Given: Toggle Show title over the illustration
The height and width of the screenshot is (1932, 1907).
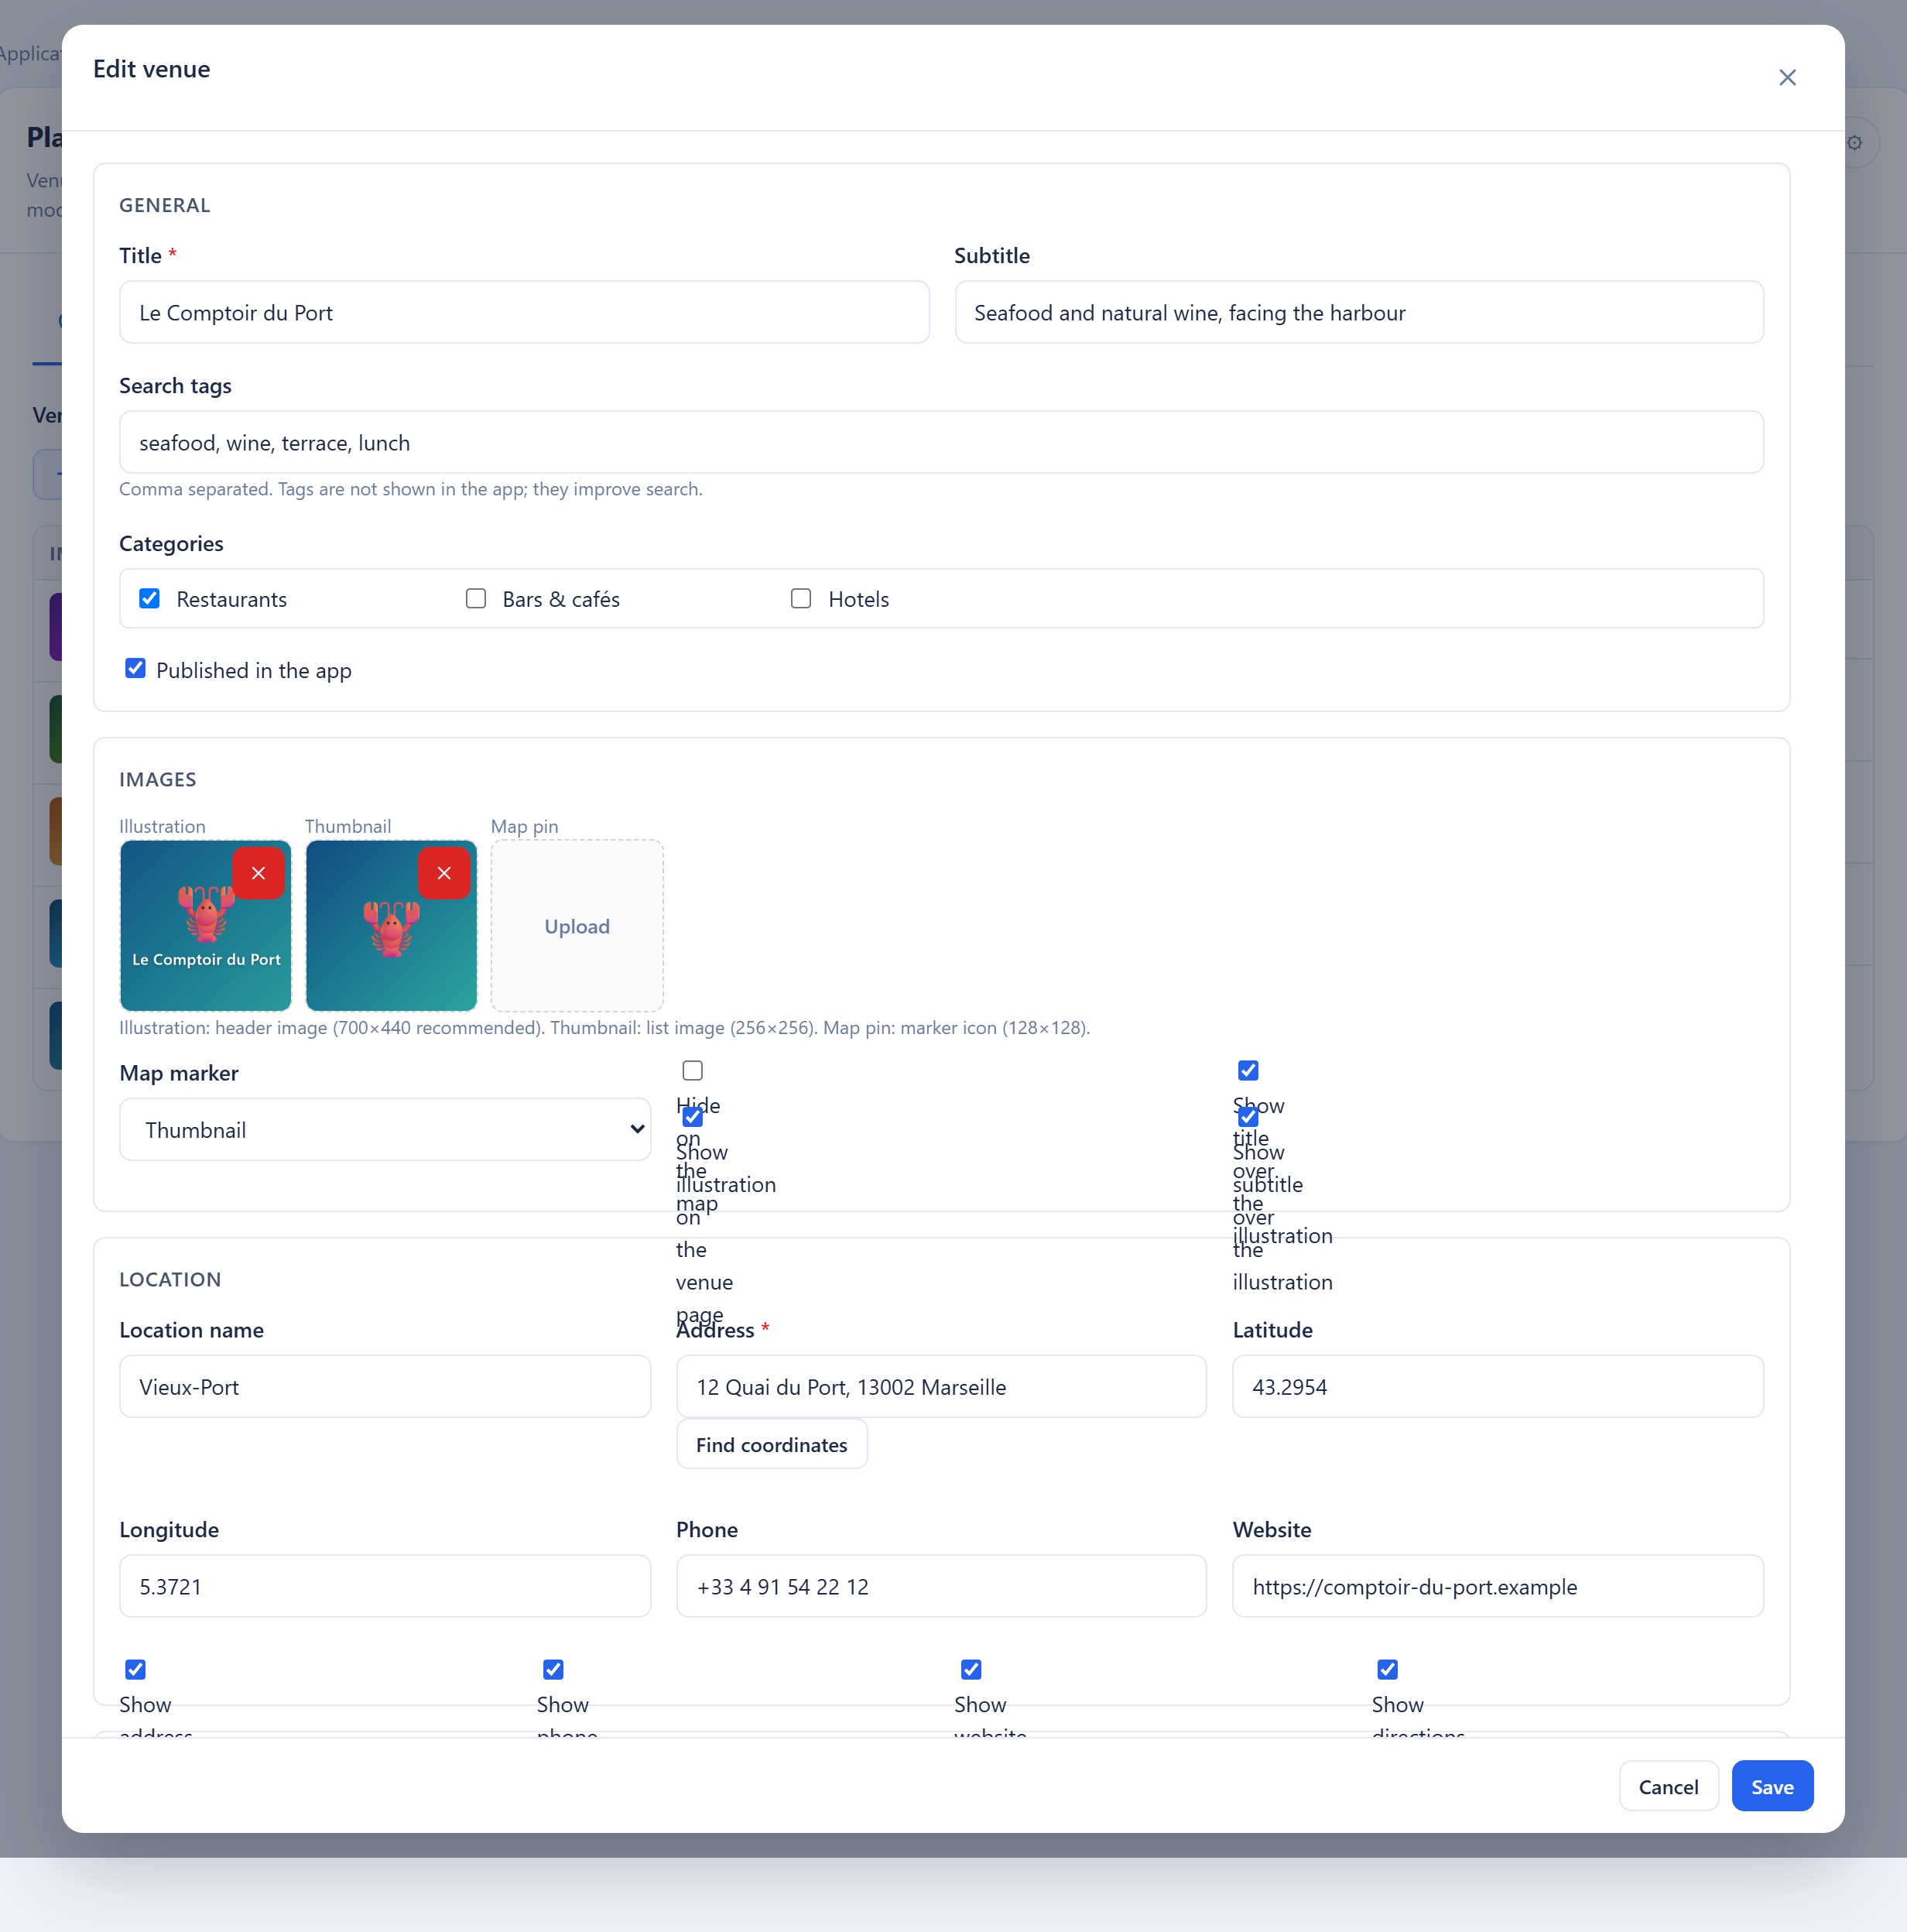Looking at the screenshot, I should (1248, 1070).
